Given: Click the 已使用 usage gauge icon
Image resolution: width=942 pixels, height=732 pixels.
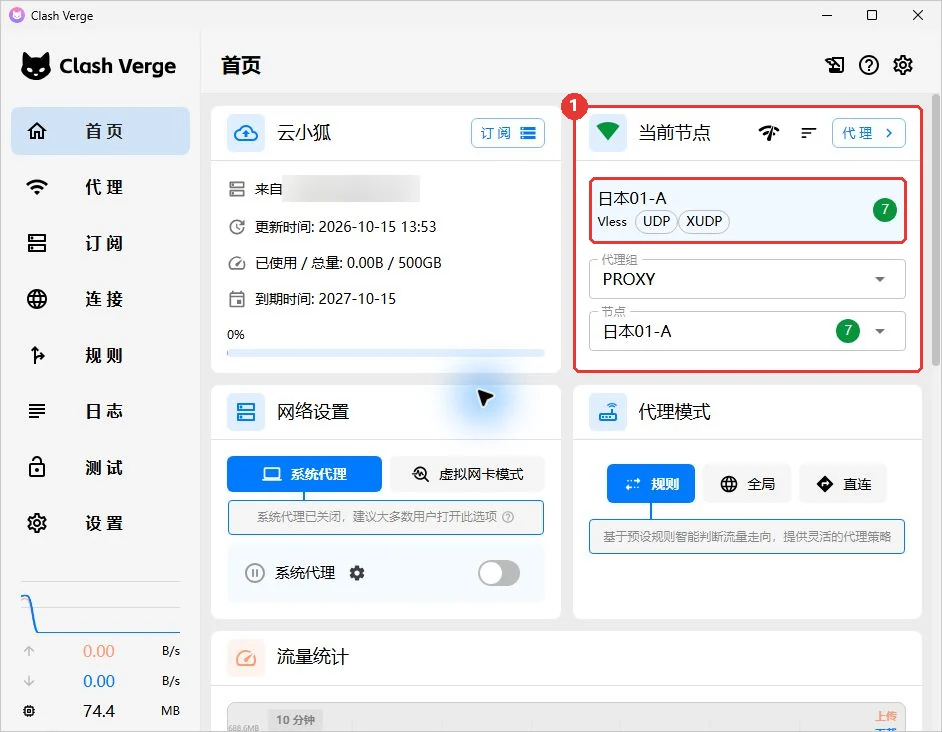Looking at the screenshot, I should tap(237, 263).
